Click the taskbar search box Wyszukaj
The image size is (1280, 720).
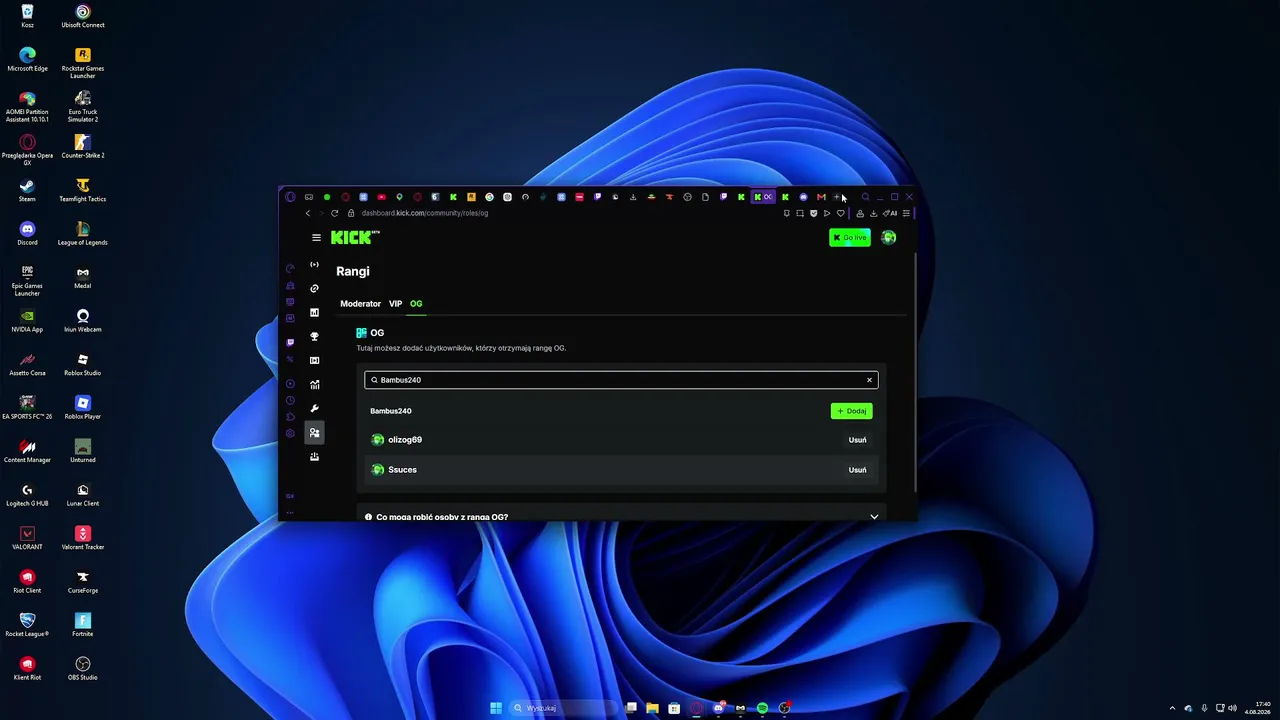(x=564, y=708)
